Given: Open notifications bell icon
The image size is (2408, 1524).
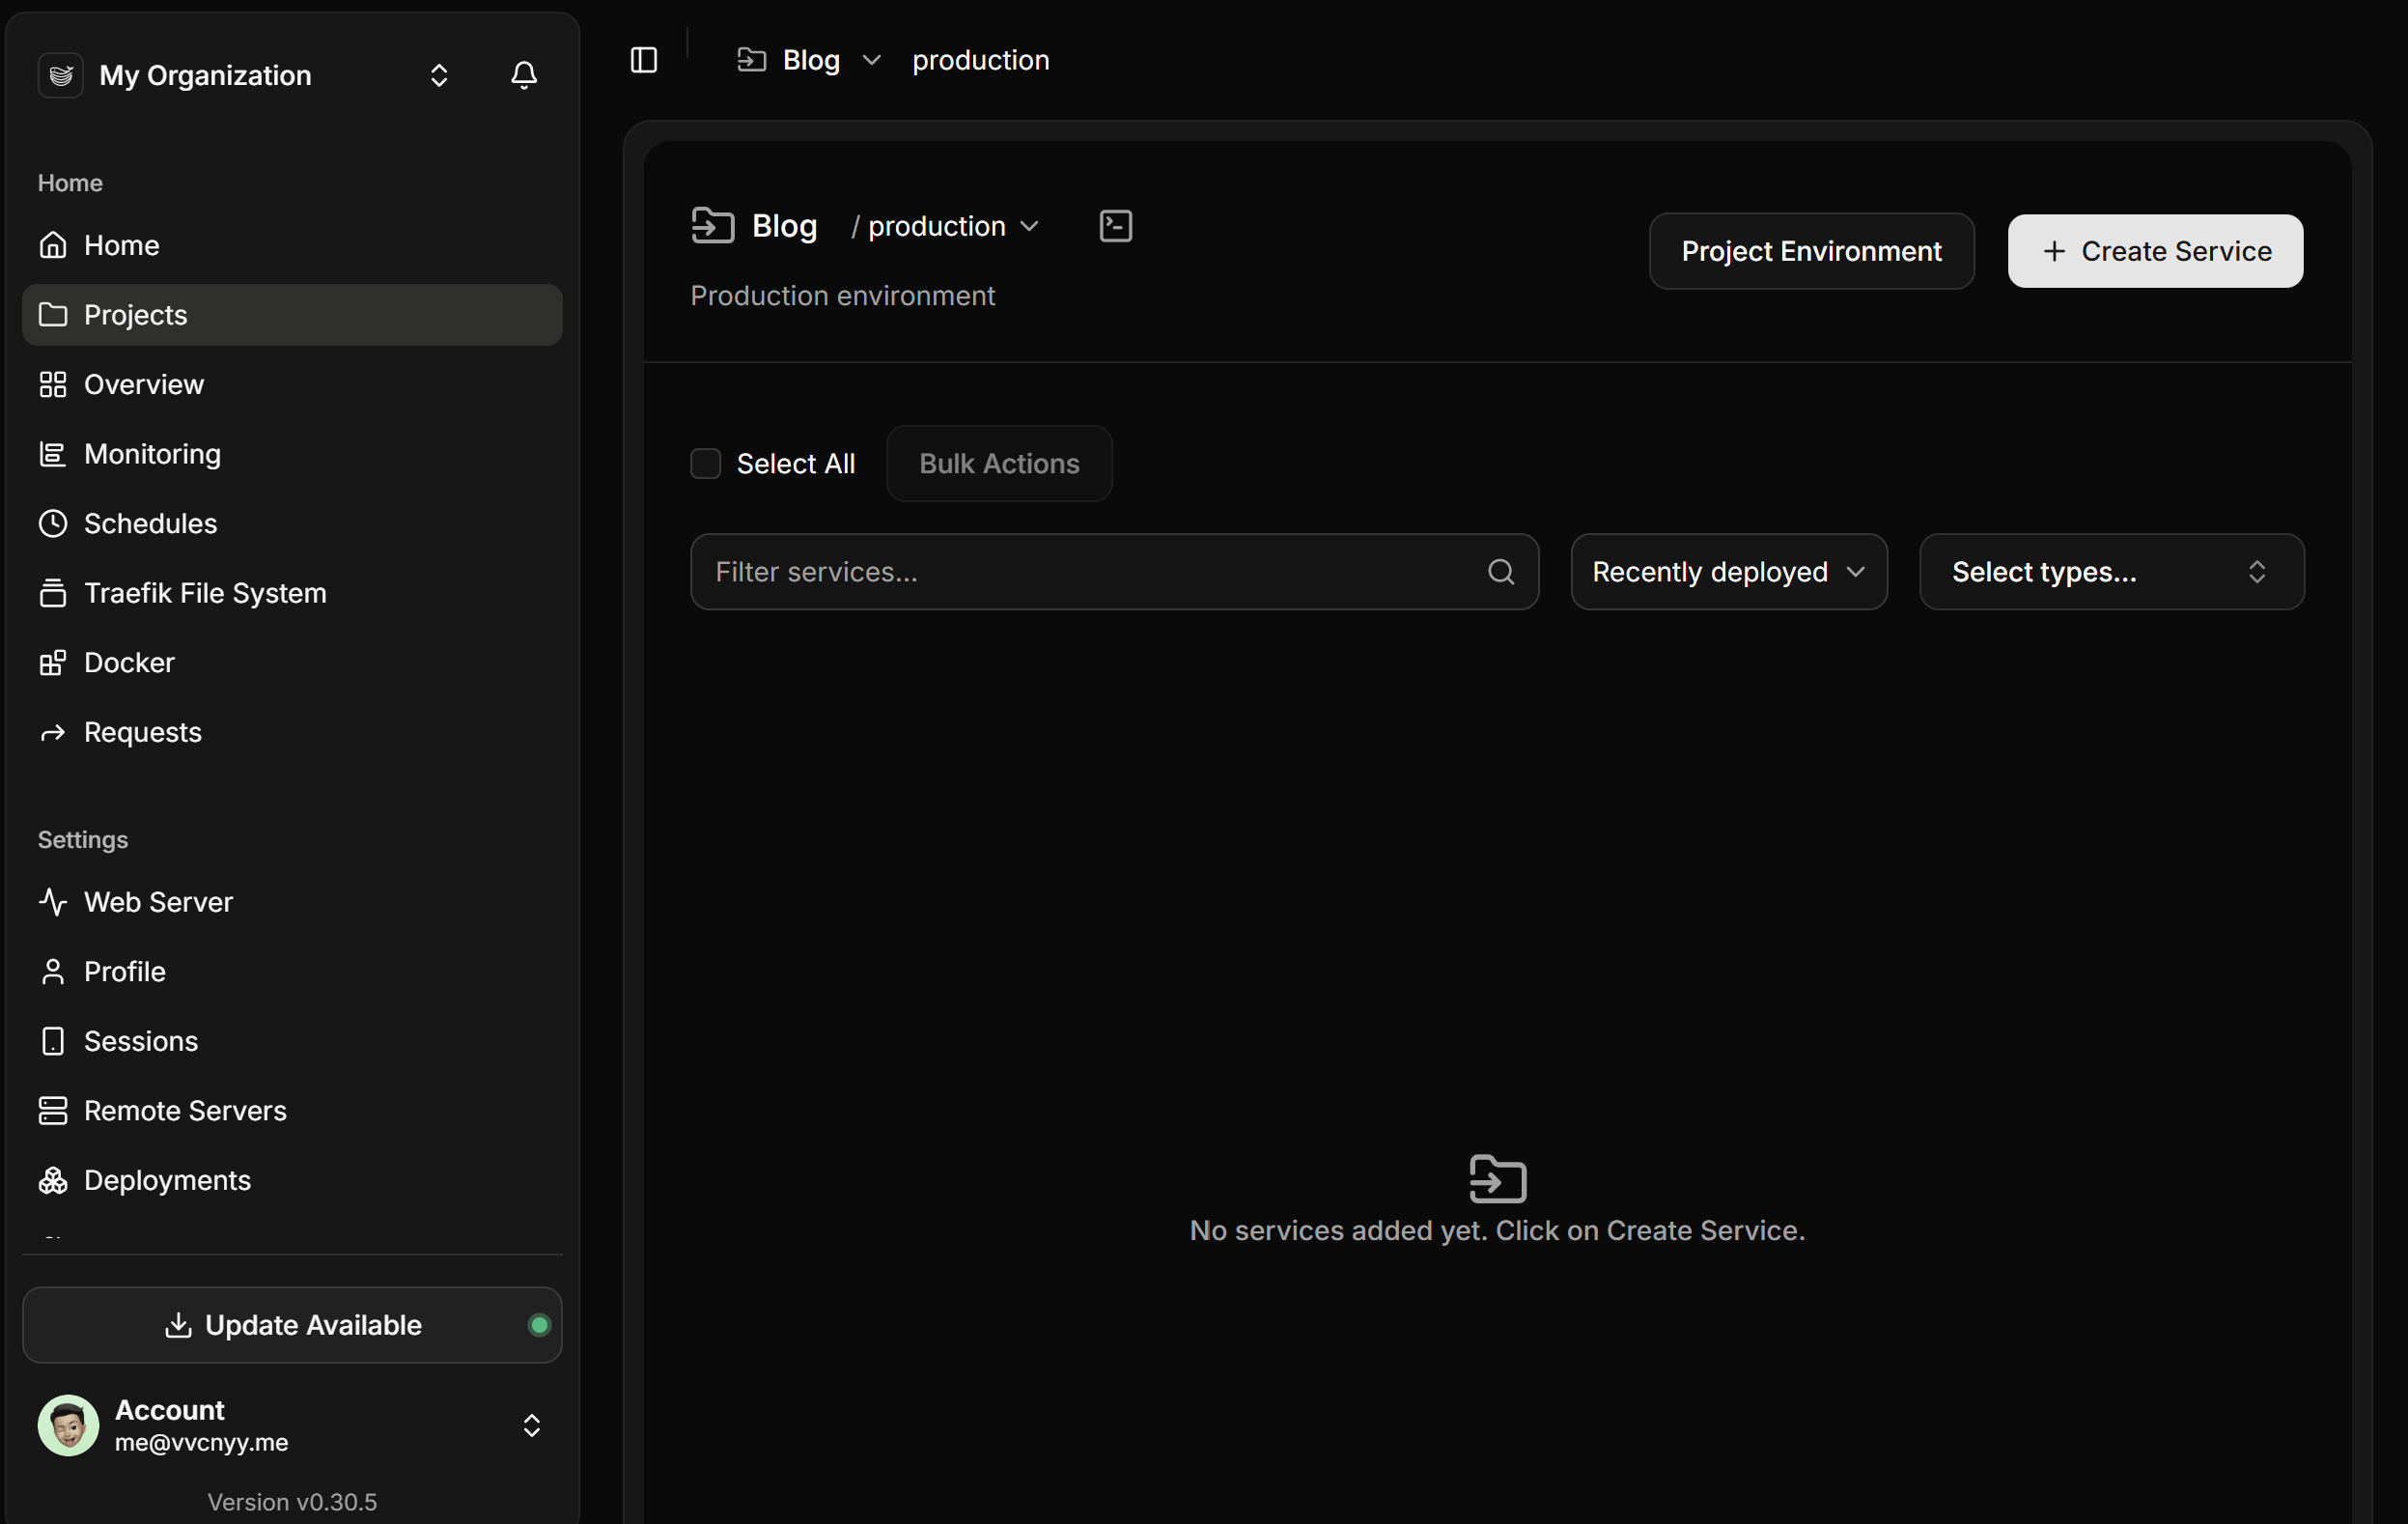Looking at the screenshot, I should tap(524, 75).
